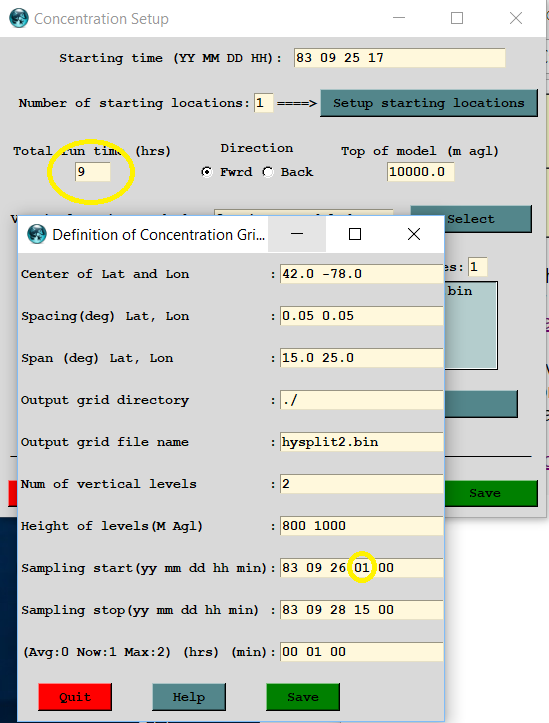The image size is (549, 723).
Task: Save the concentration grid definition
Action: (x=303, y=697)
